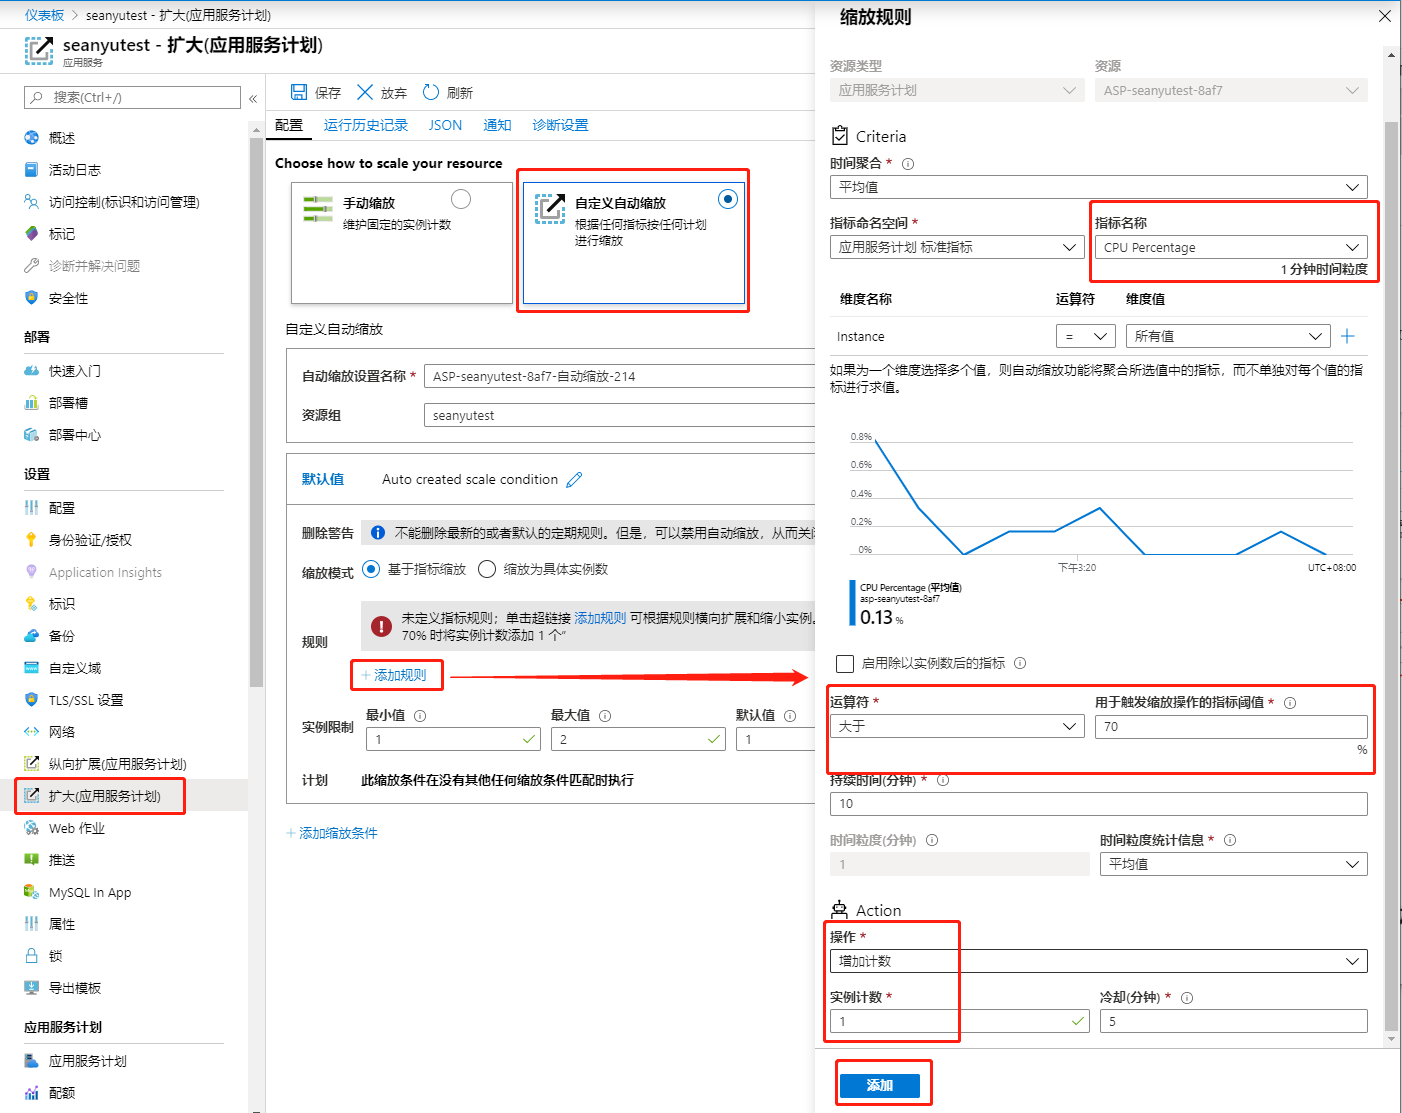Open the MySQL In App settings
The image size is (1402, 1113).
click(x=90, y=891)
